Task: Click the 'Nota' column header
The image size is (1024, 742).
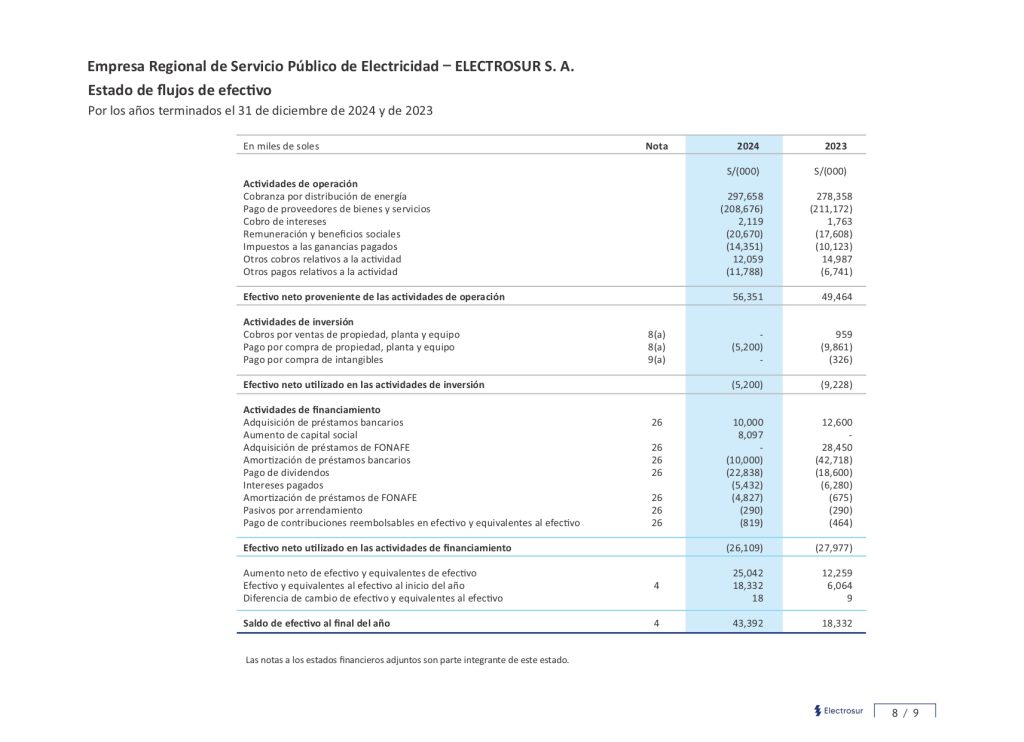Action: pyautogui.click(x=656, y=146)
